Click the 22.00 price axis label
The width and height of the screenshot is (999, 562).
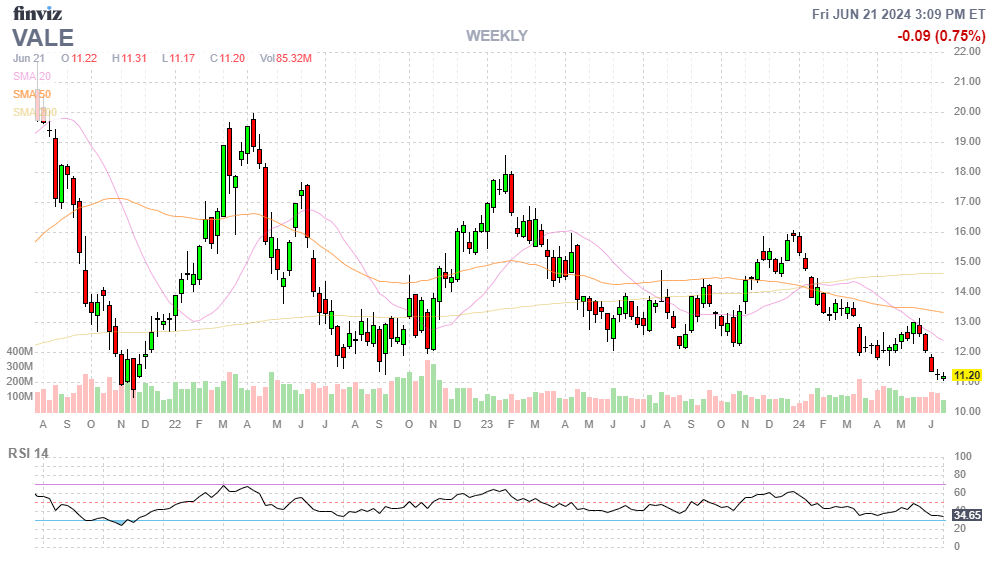coord(965,51)
